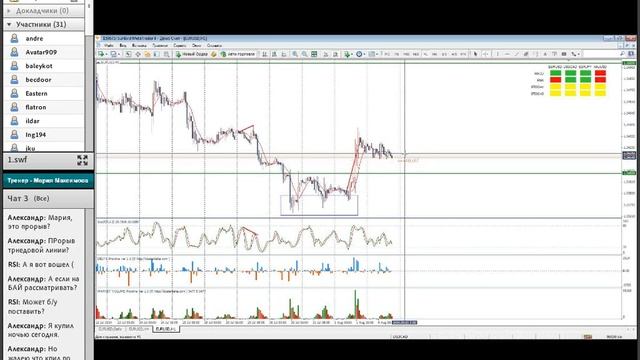640x360 pixels.
Task: Open the Сервис menu
Action: pyautogui.click(x=180, y=46)
